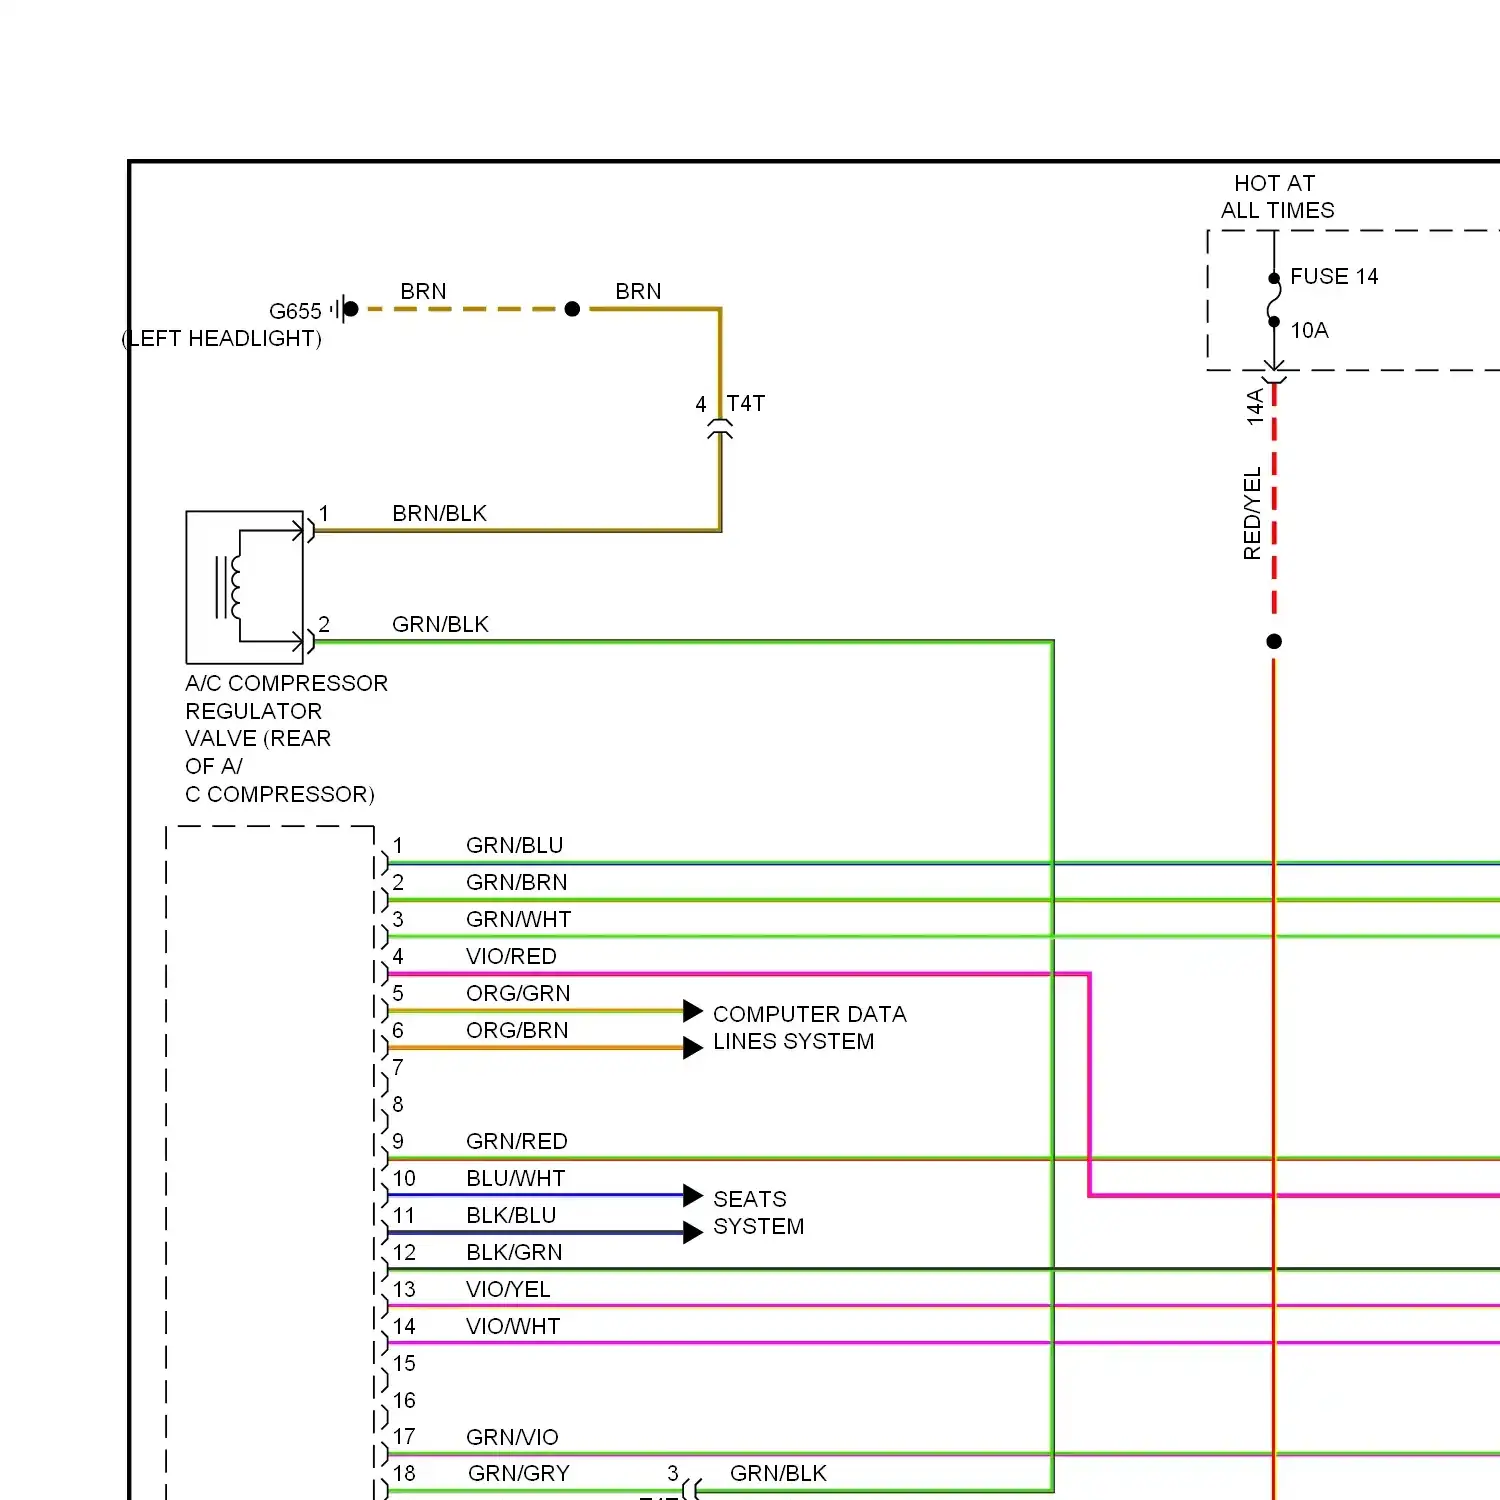The height and width of the screenshot is (1500, 1500).
Task: Click the GRN/BLK label at valve pin 2
Action: 440,624
